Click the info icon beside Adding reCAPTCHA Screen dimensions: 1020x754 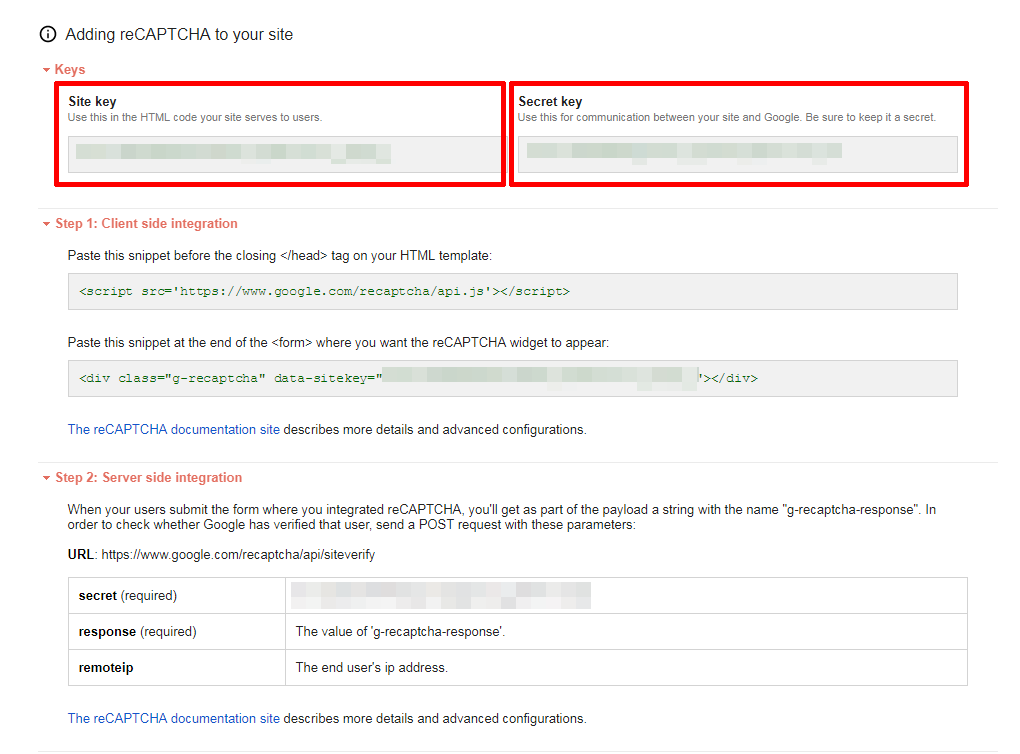point(47,34)
